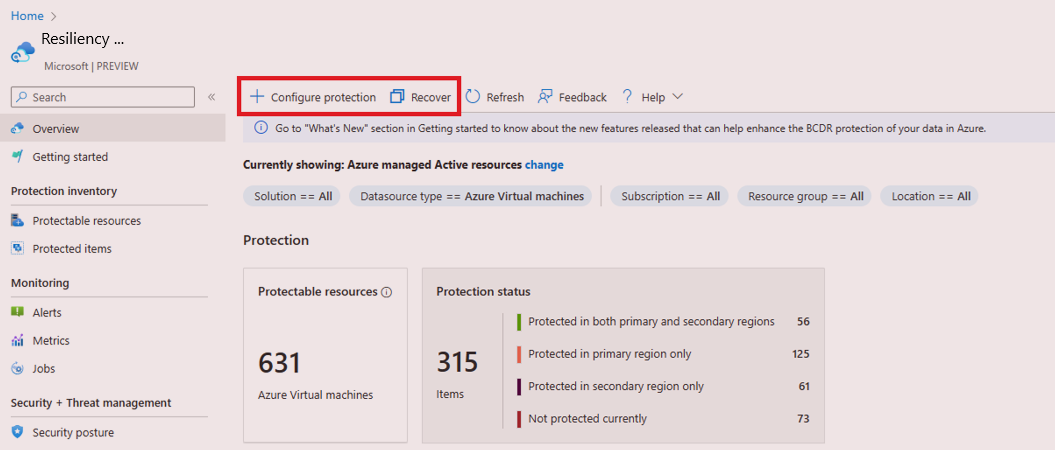The image size is (1055, 450).
Task: Click 'Protected in primary region only' row
Action: 663,354
